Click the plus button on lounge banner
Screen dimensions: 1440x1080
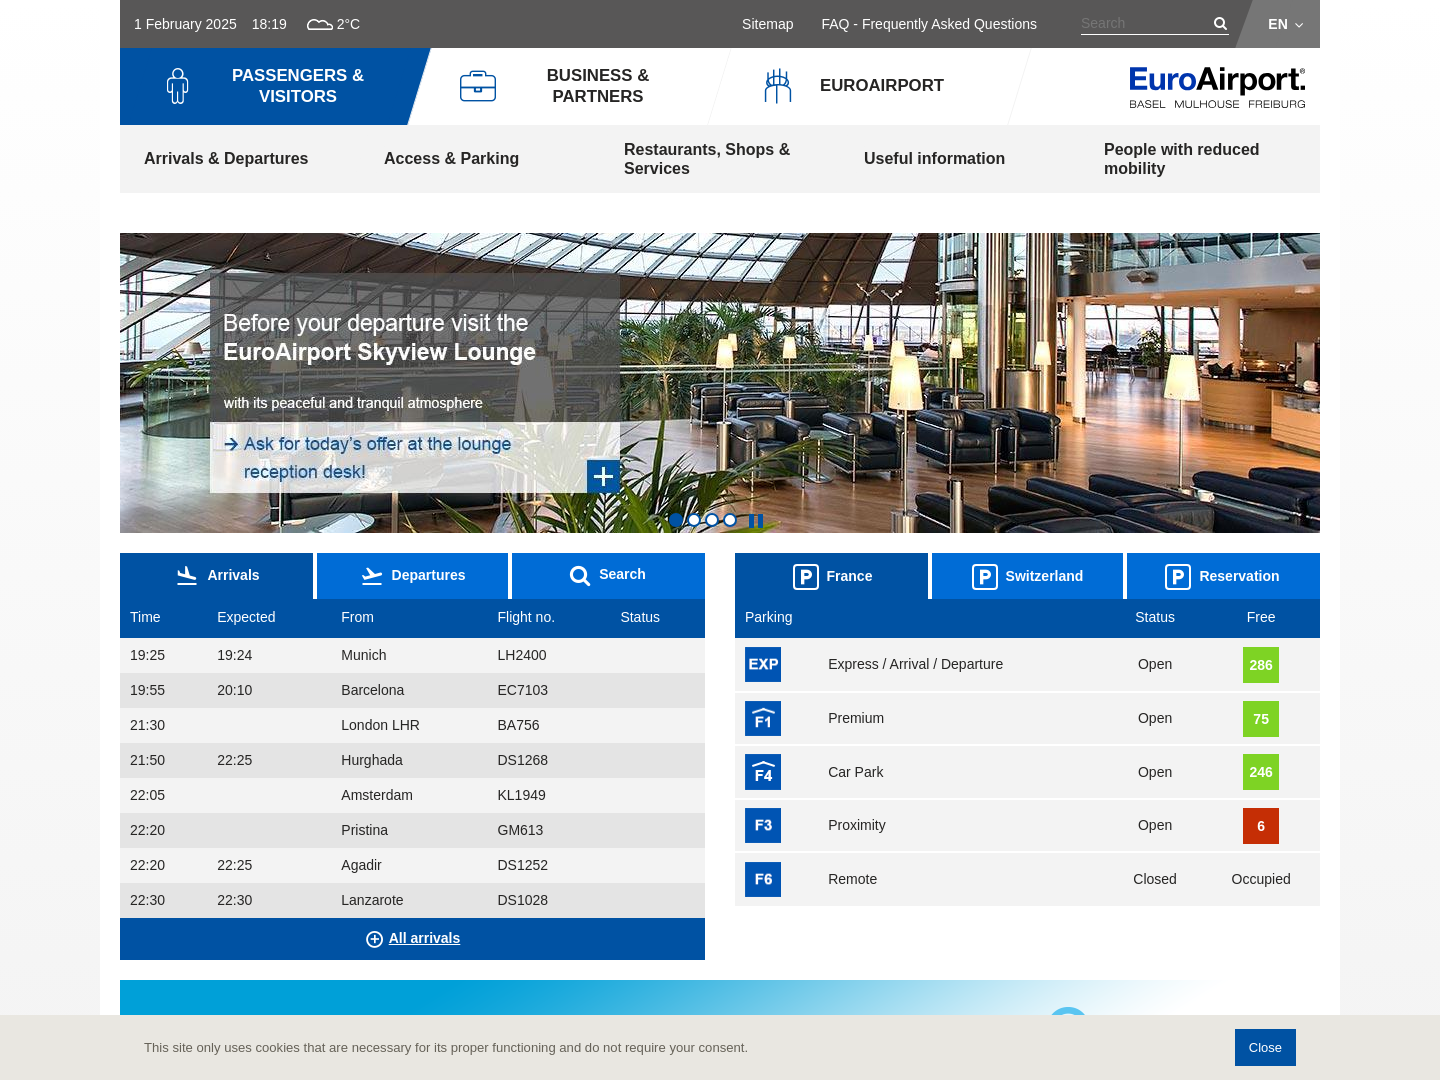(x=603, y=477)
